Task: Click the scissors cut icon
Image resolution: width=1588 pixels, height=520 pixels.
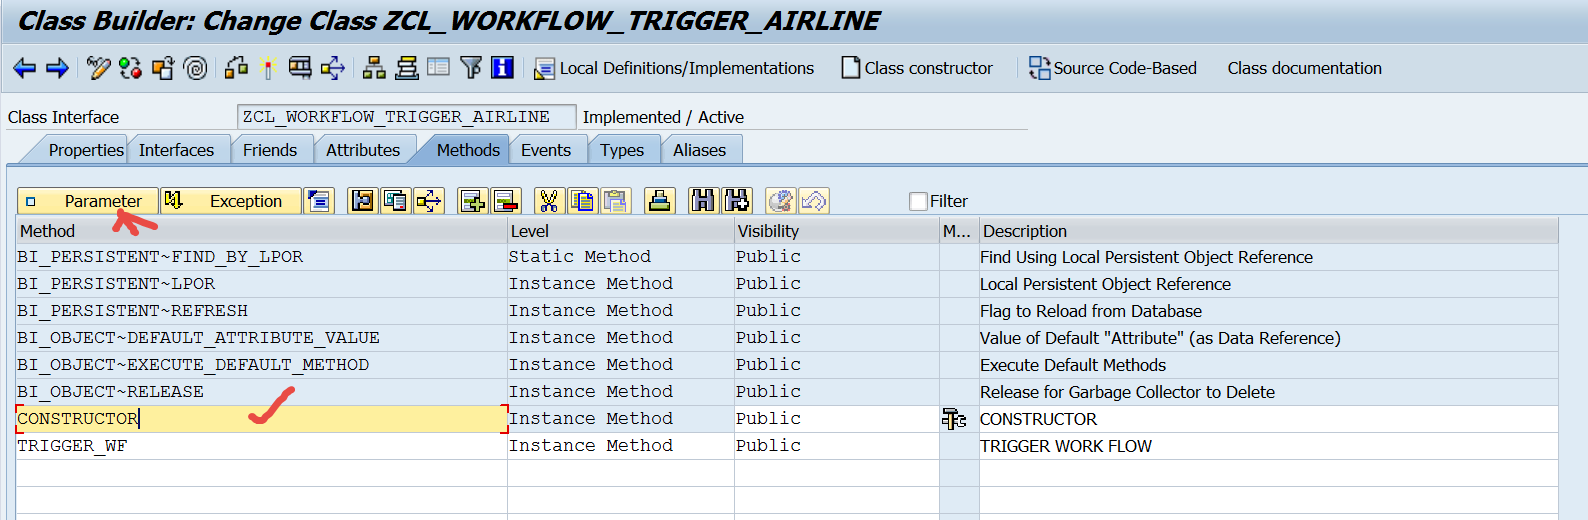Action: (548, 201)
